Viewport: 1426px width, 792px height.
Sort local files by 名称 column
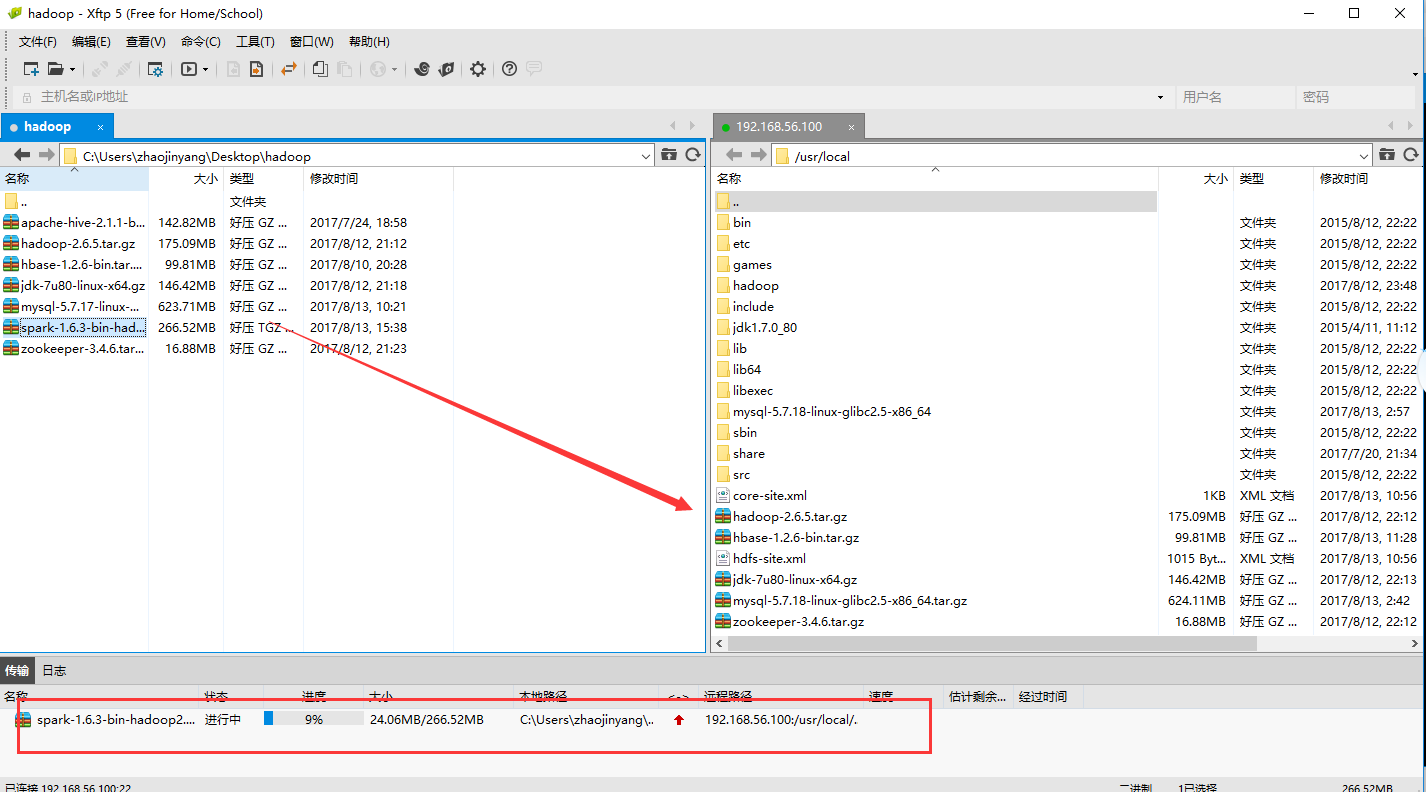pyautogui.click(x=74, y=179)
